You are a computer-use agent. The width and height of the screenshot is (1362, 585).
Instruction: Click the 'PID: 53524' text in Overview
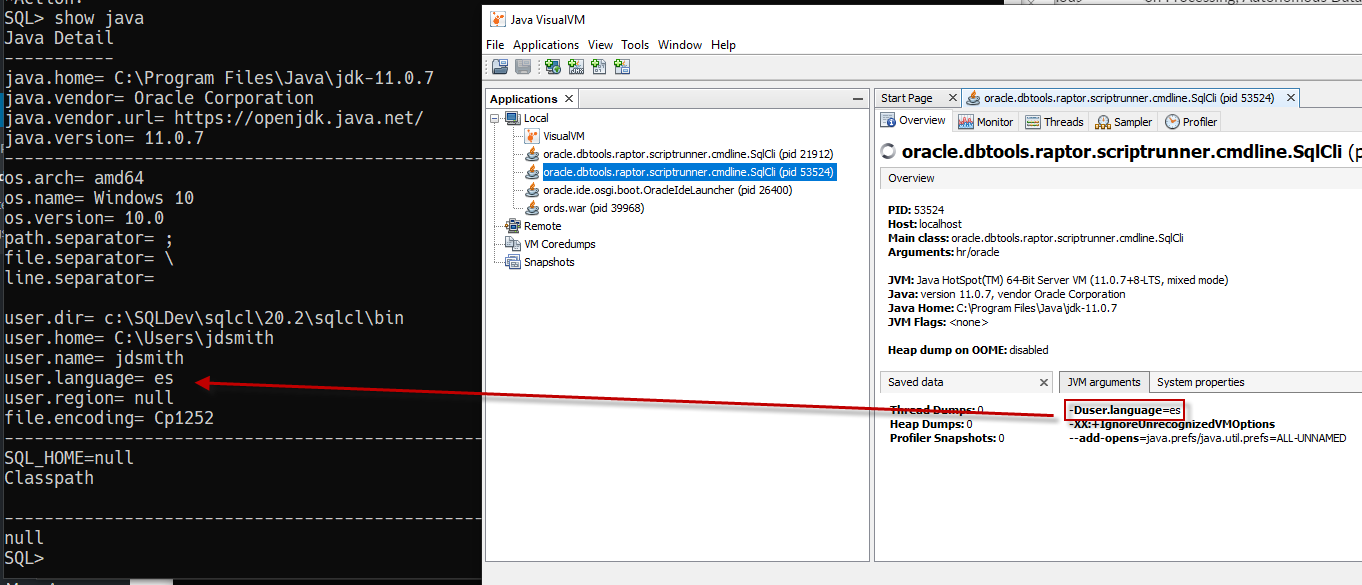coord(914,210)
